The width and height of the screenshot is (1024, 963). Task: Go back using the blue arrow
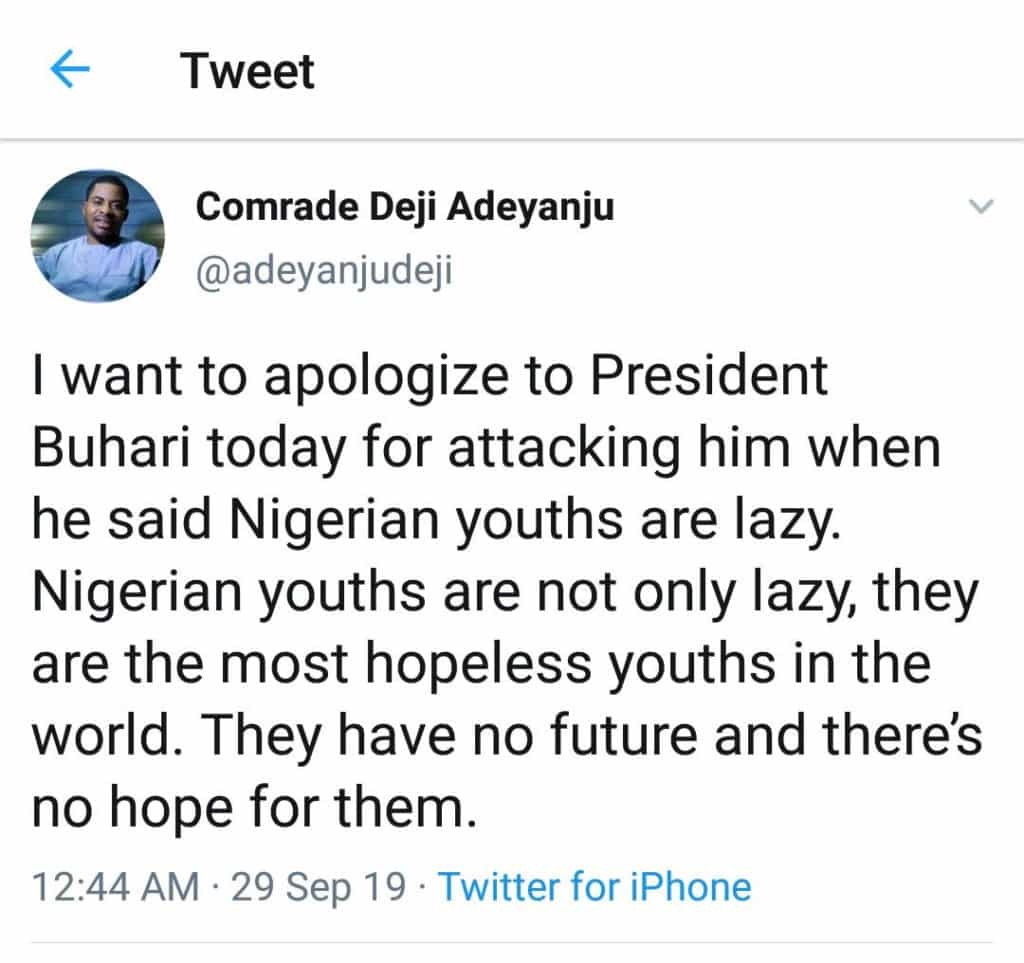pos(70,72)
